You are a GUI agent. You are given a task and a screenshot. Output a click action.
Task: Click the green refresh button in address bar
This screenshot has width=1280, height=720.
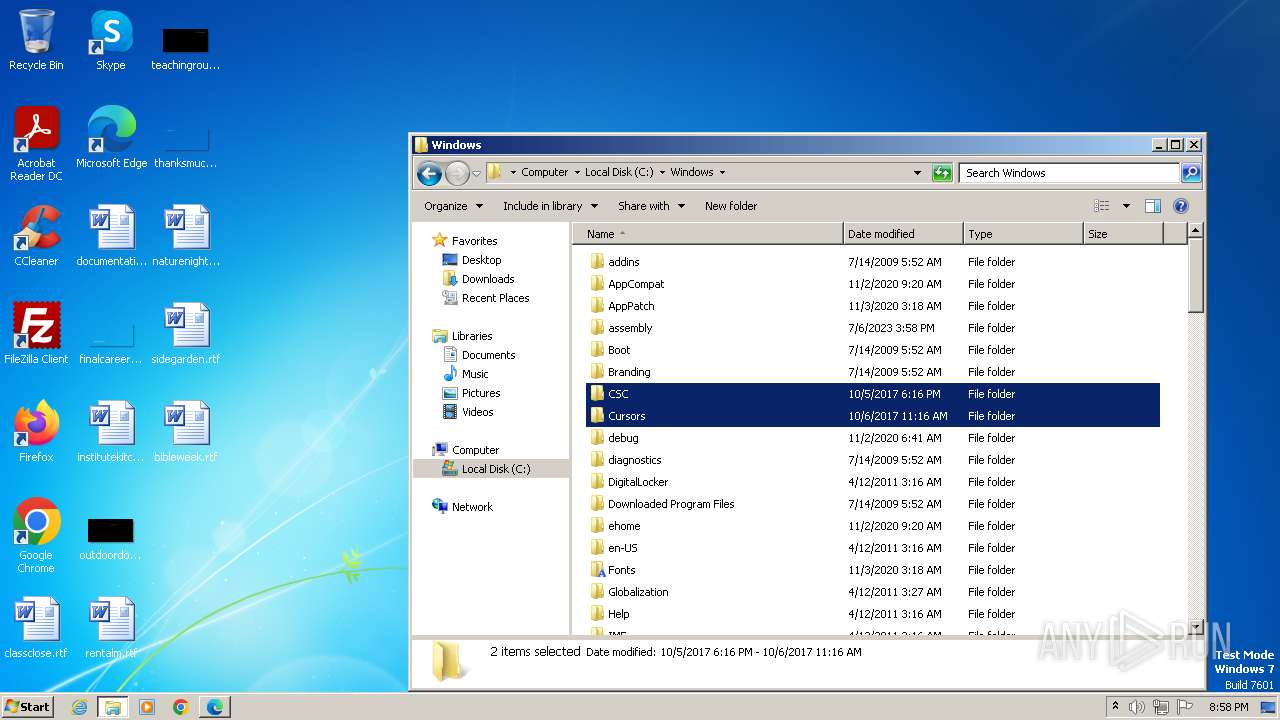pos(942,173)
